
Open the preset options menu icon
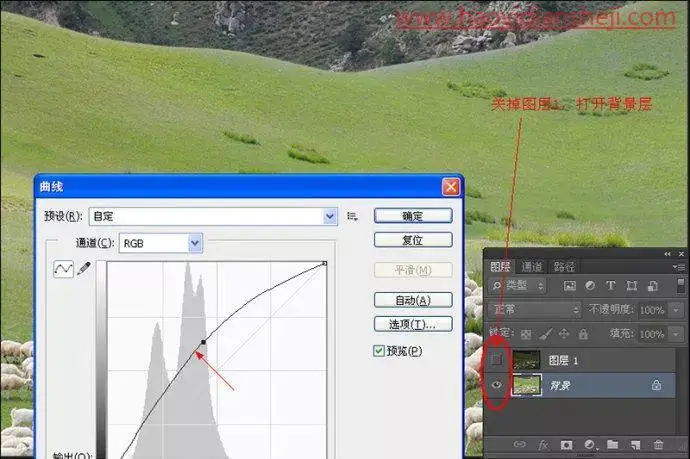352,216
